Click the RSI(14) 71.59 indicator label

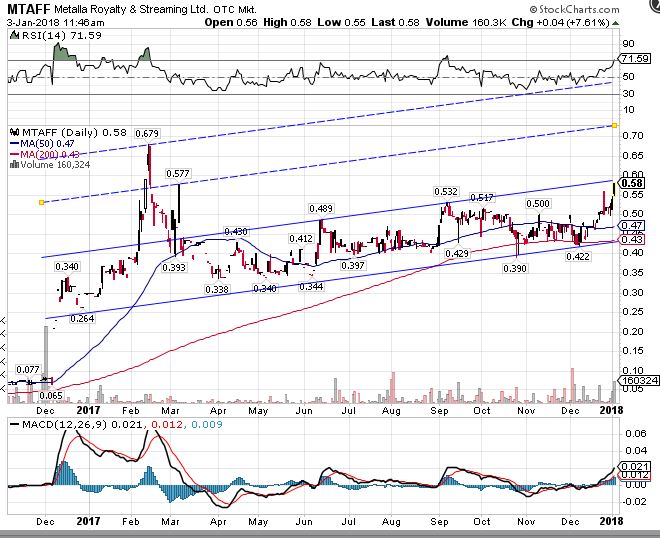pyautogui.click(x=61, y=35)
